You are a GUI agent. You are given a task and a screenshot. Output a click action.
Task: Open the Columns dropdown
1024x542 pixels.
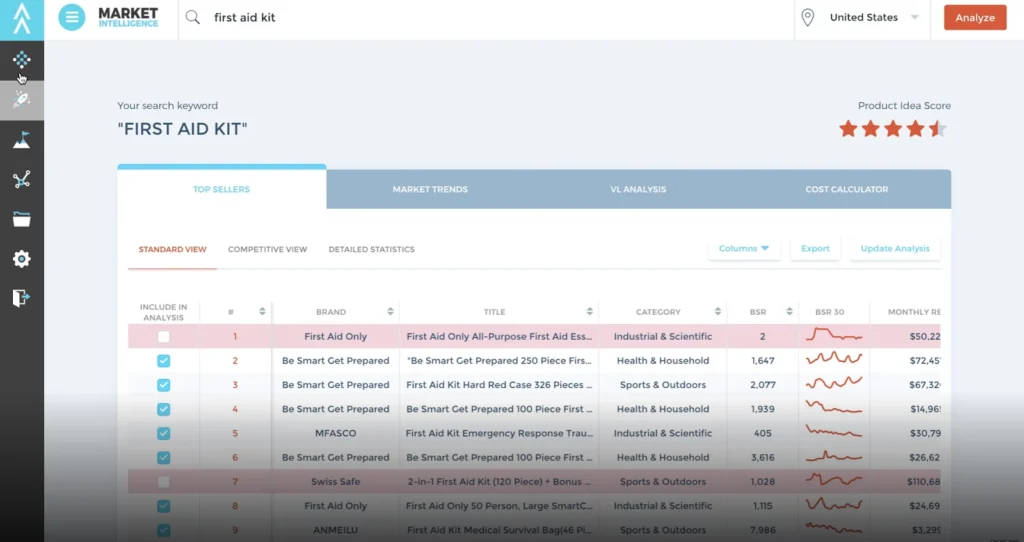click(744, 249)
